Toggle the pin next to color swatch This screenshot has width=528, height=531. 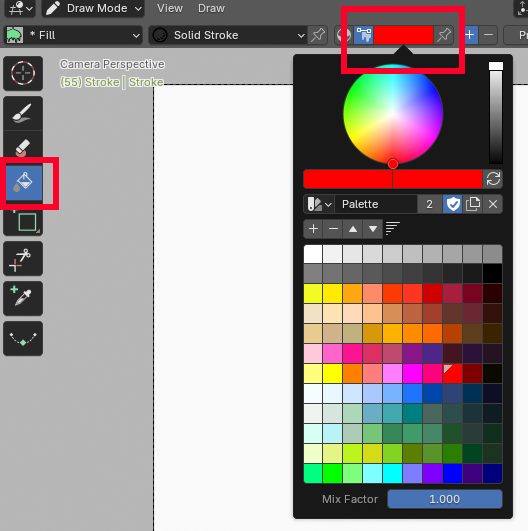444,35
